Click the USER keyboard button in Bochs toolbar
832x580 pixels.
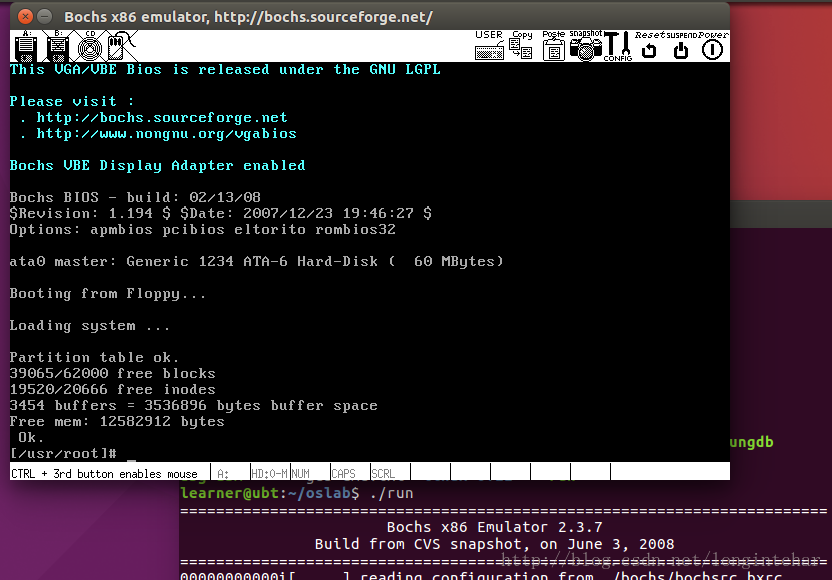489,46
